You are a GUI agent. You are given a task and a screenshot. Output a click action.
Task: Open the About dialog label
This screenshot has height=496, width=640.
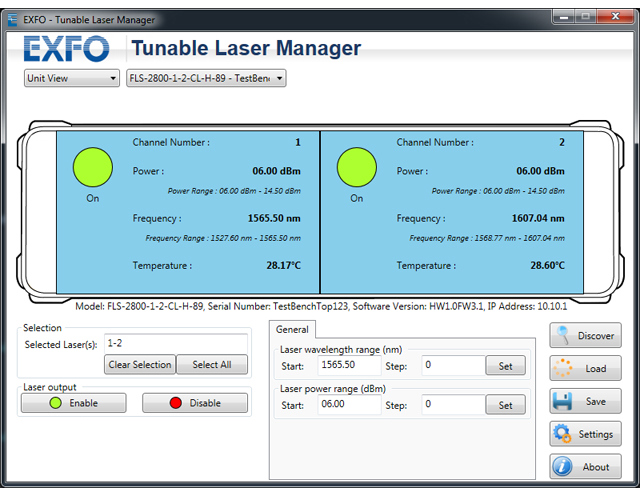point(596,467)
